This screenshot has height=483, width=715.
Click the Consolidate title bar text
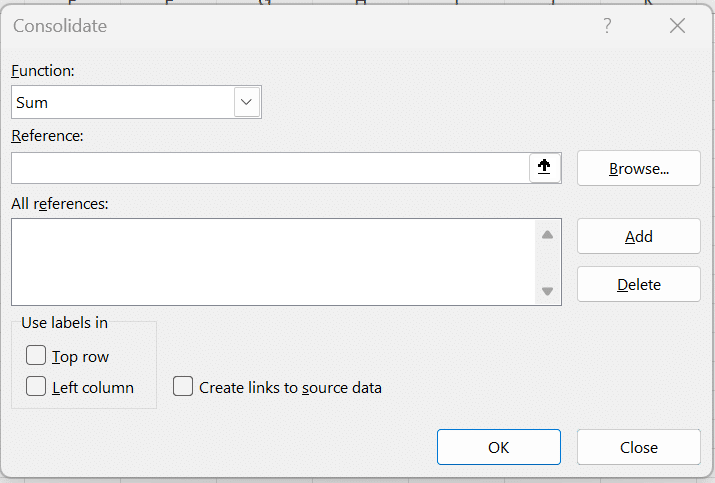tap(60, 26)
